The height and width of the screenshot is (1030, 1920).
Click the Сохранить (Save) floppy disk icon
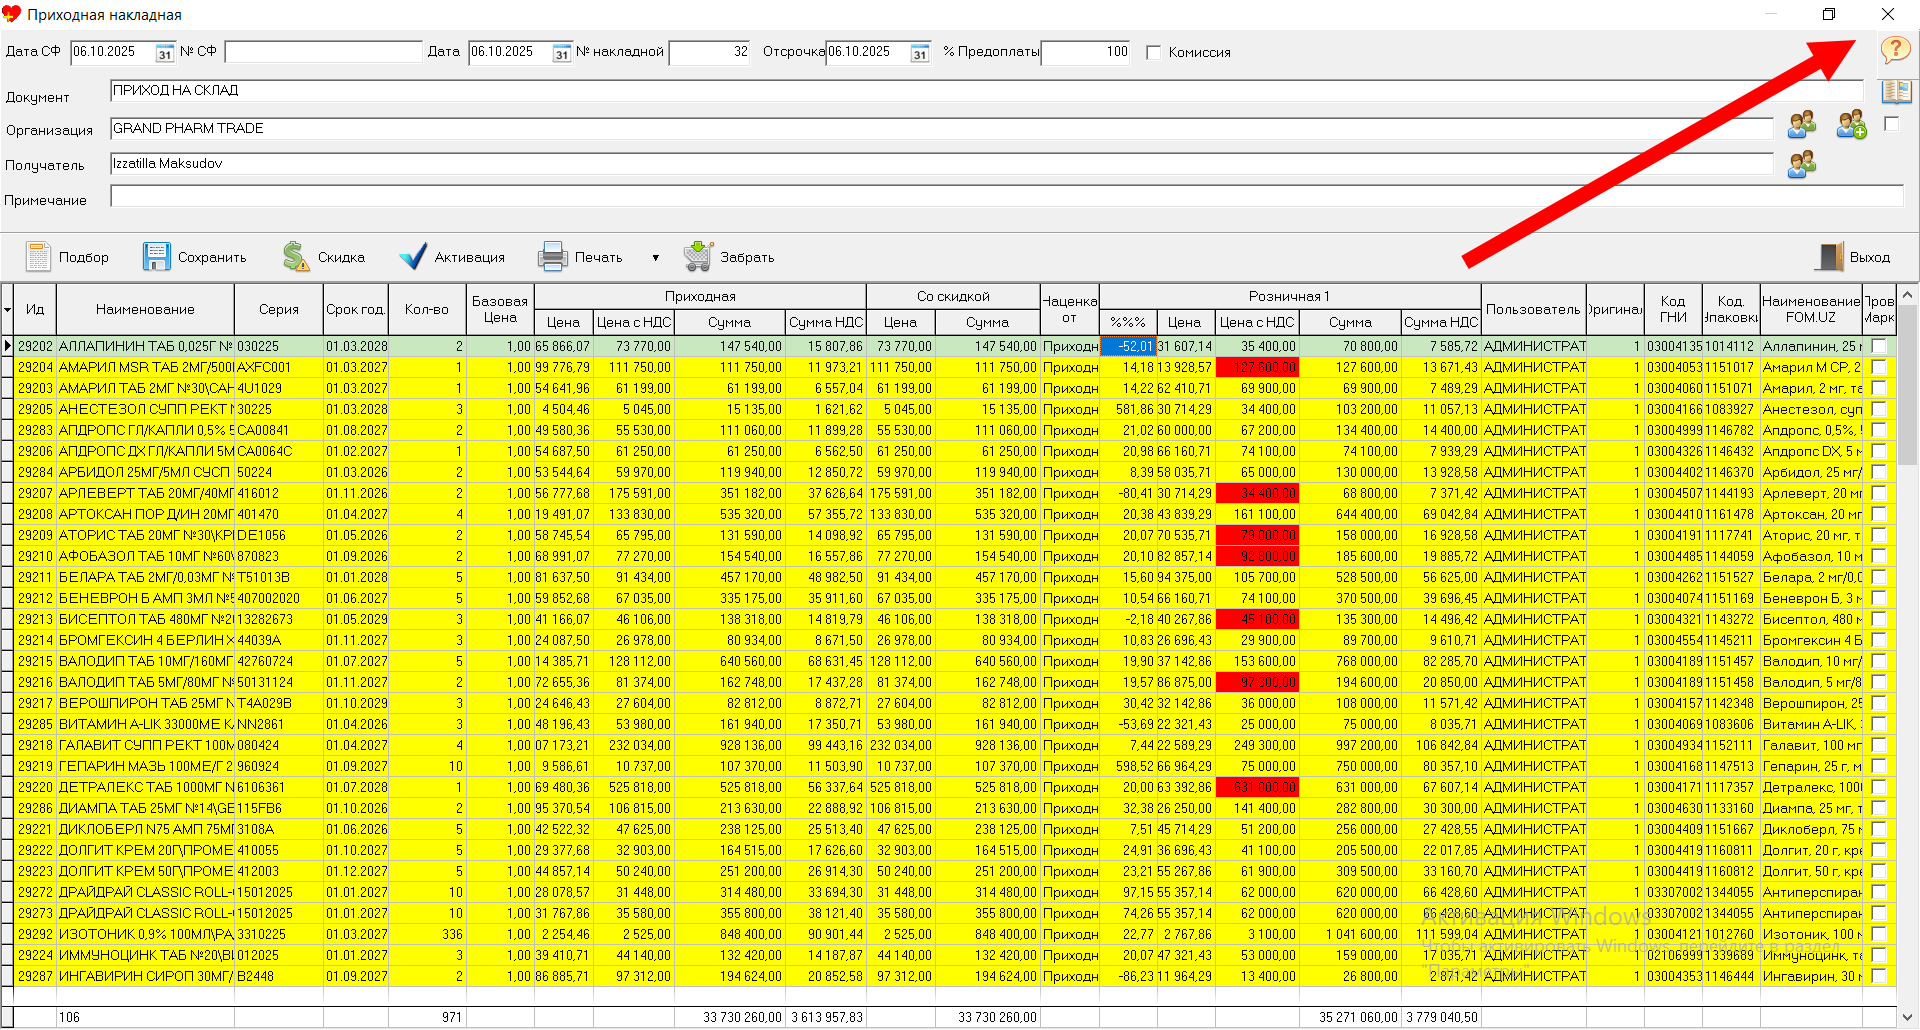[157, 257]
